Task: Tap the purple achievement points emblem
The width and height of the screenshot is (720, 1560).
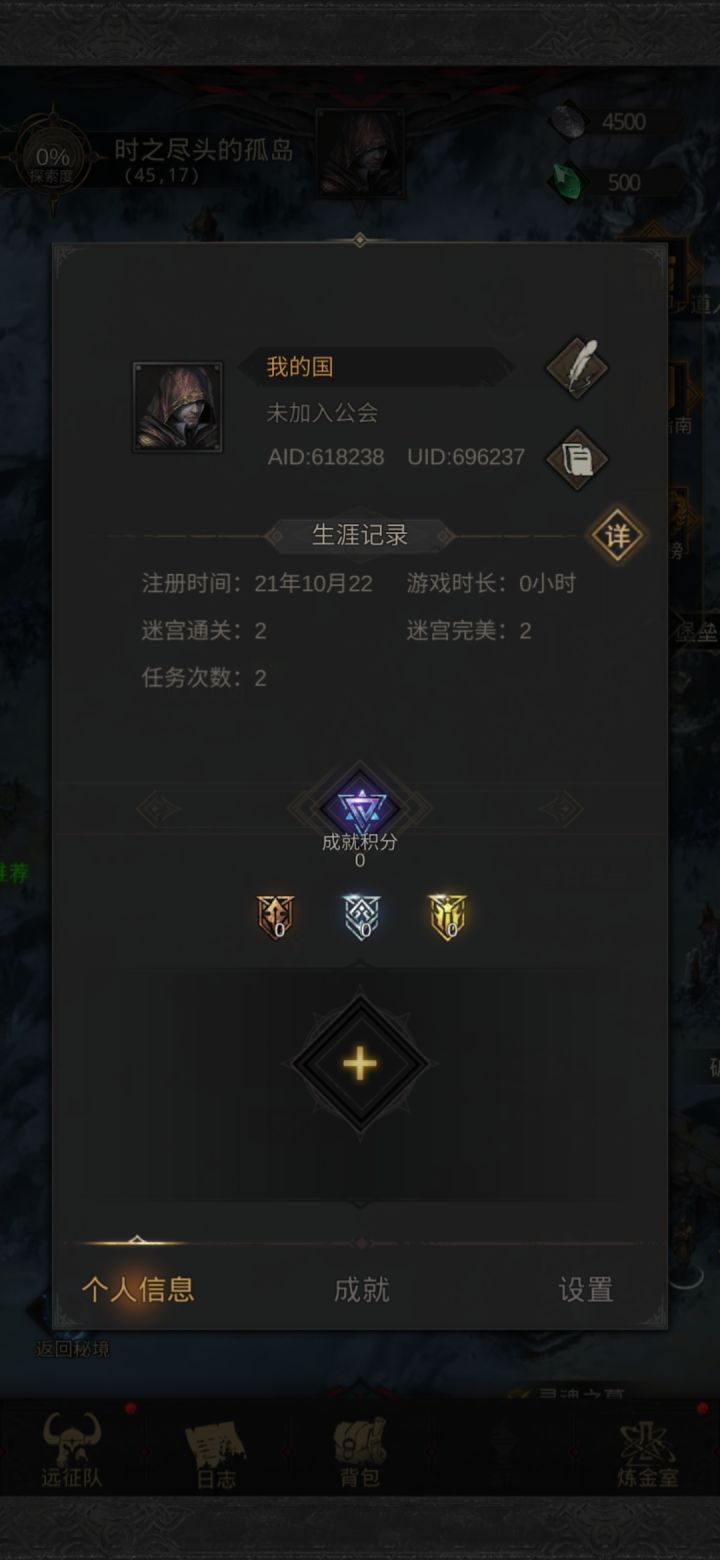Action: click(360, 807)
